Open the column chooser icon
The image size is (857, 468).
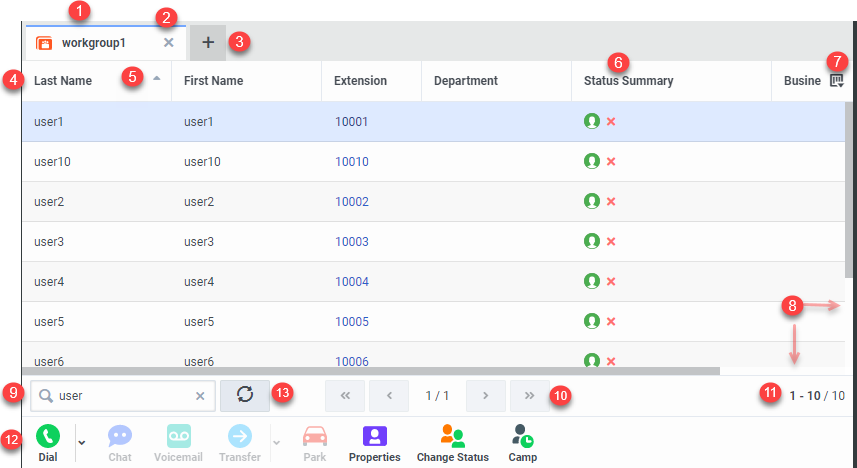click(836, 81)
